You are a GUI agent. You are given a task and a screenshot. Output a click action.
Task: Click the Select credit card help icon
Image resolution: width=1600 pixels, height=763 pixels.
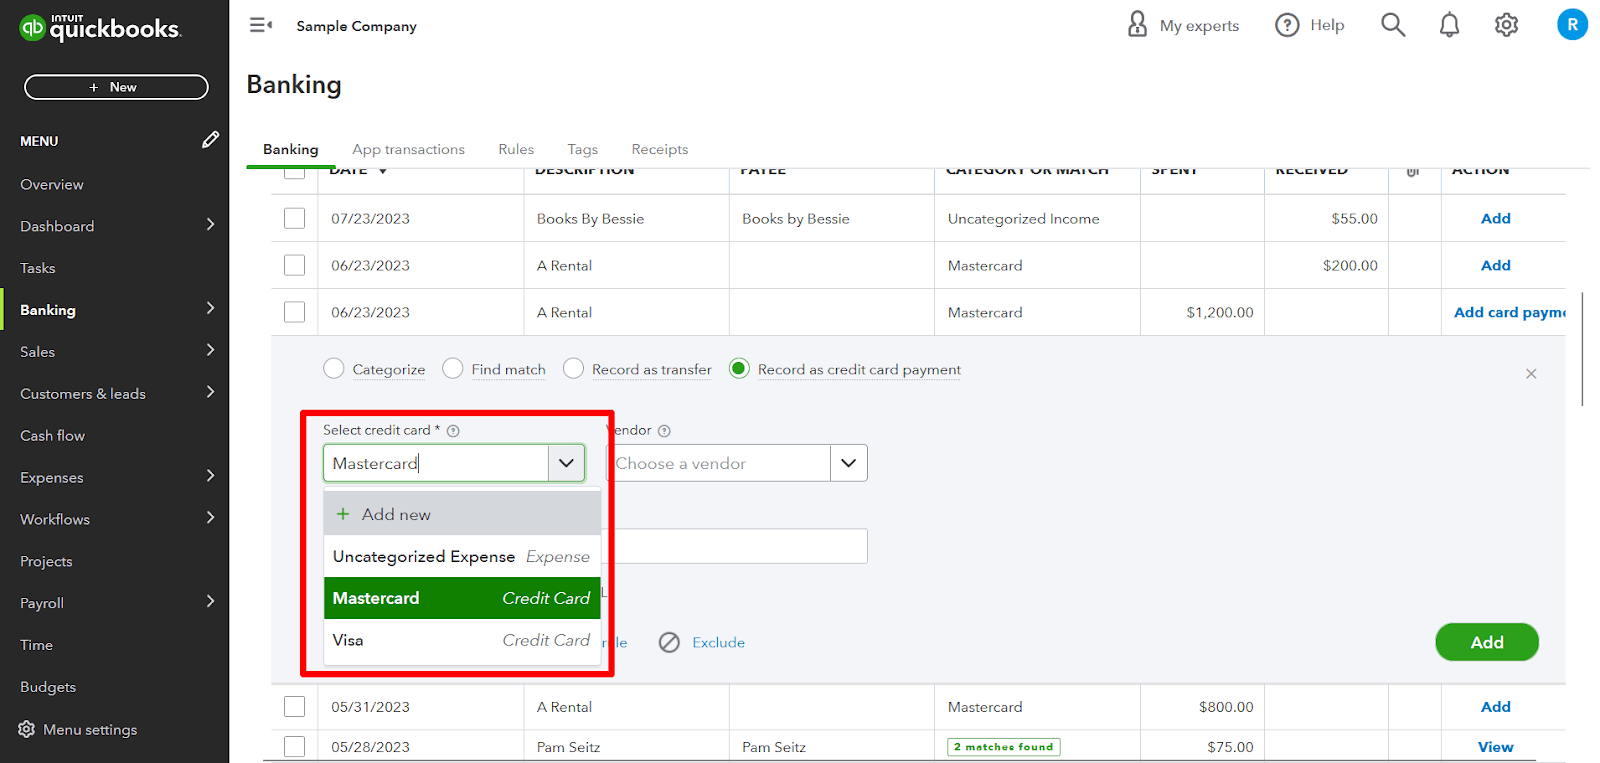tap(453, 431)
